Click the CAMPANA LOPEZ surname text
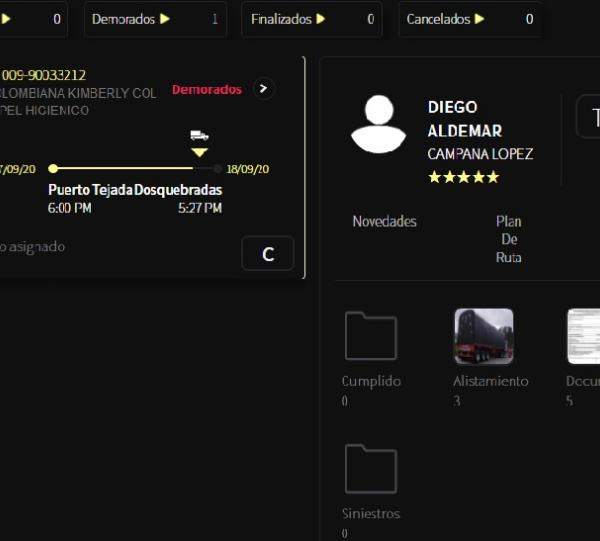600x541 pixels. (x=480, y=154)
